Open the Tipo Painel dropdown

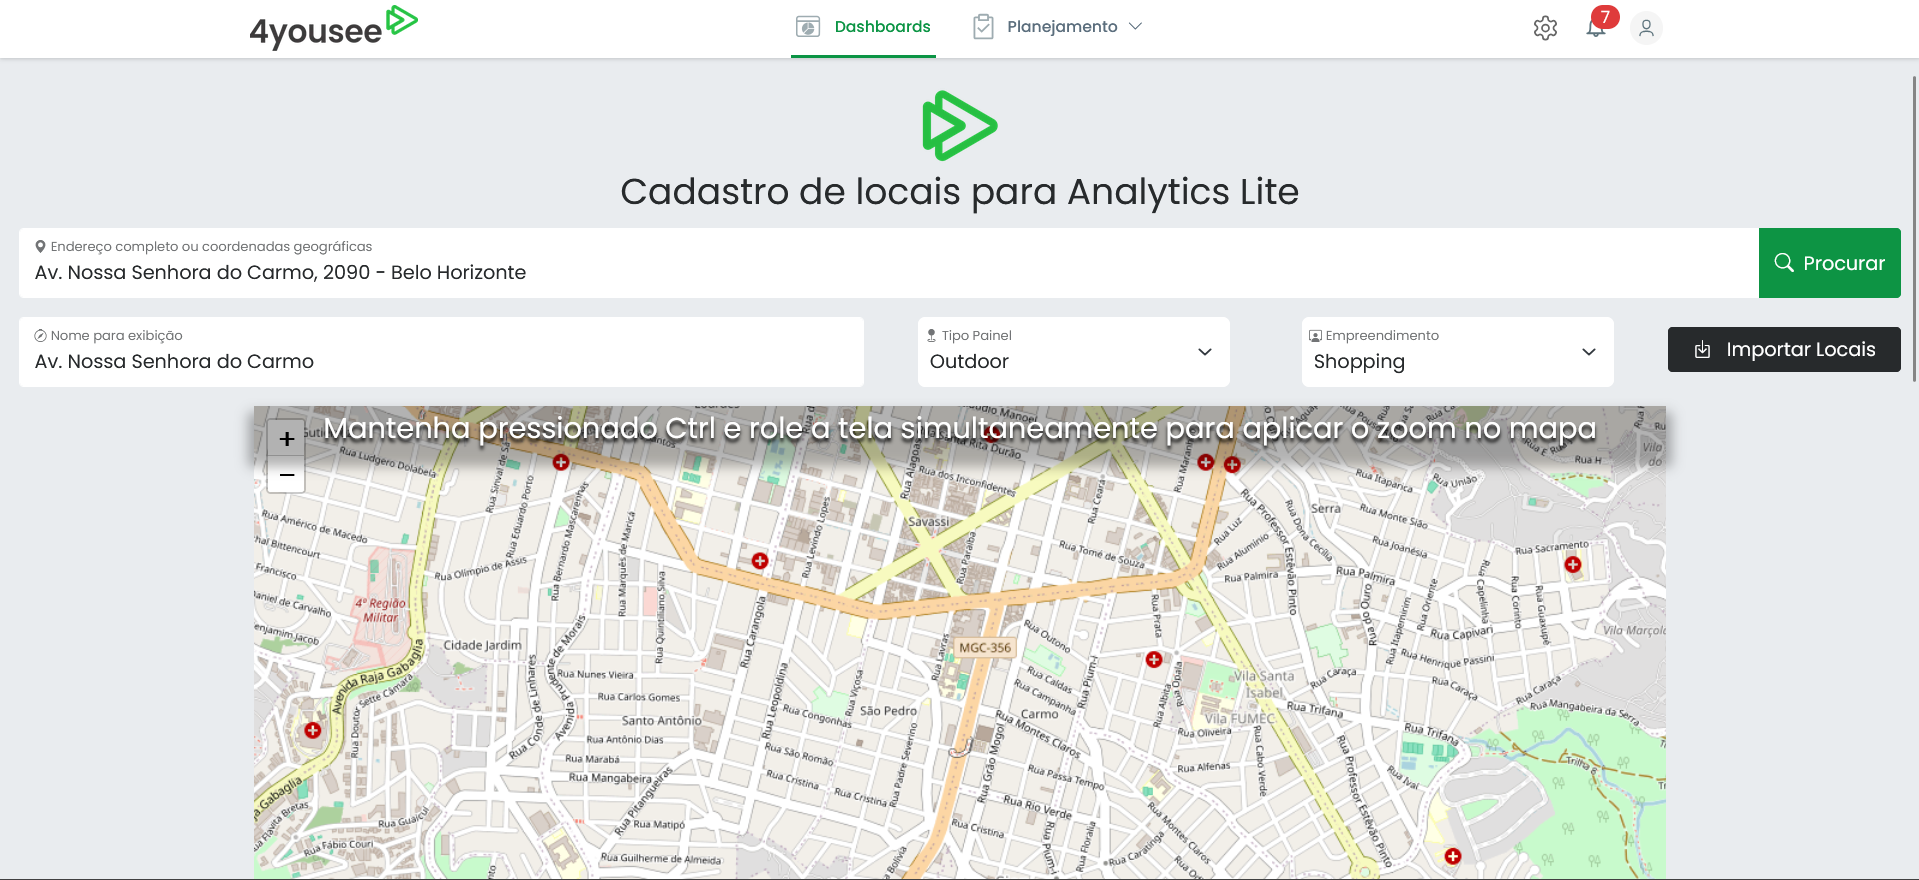[x=1073, y=352]
